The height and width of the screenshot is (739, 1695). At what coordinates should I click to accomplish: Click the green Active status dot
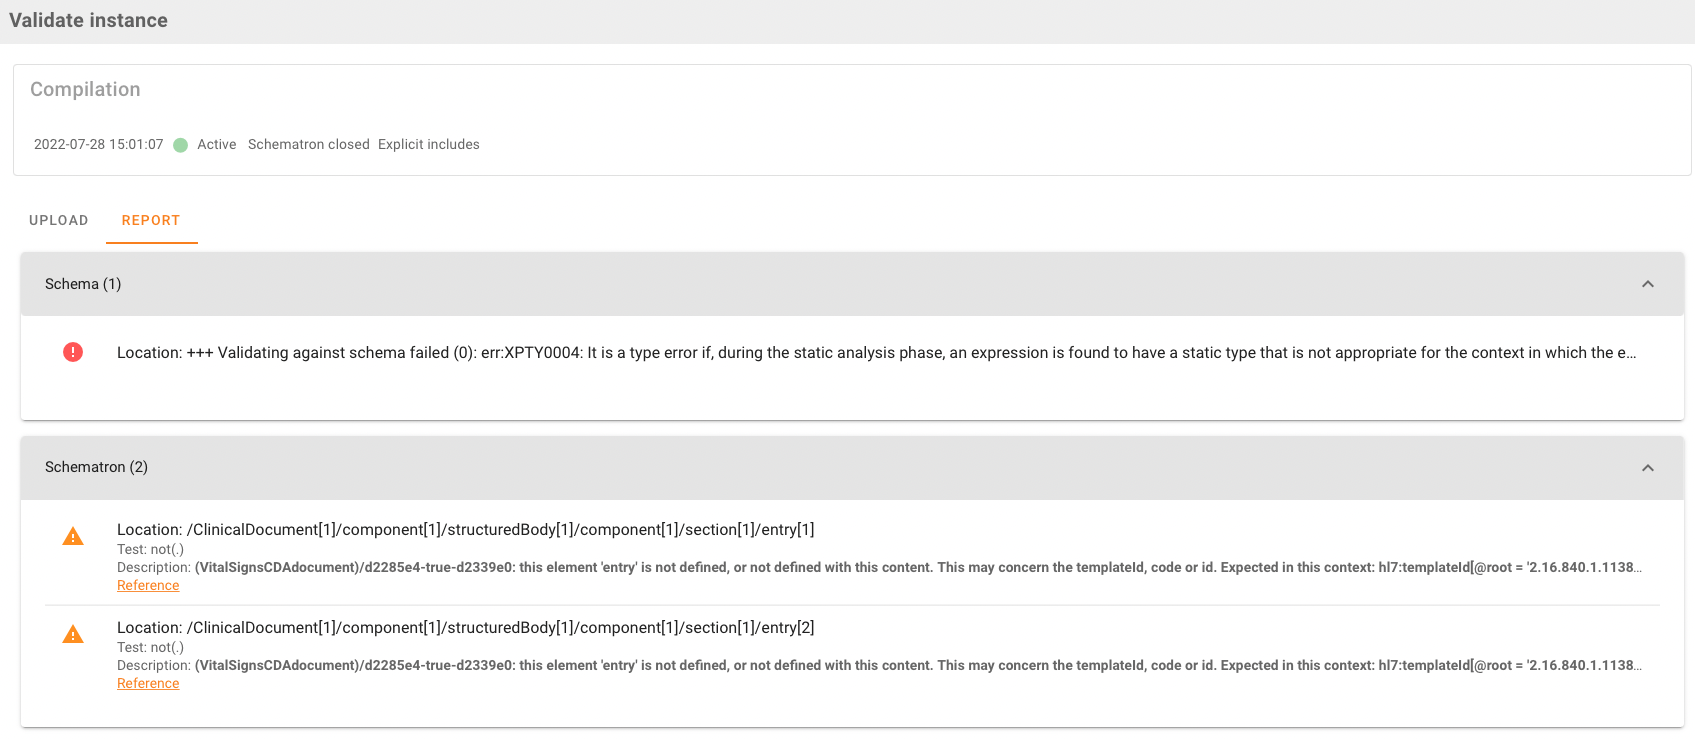pyautogui.click(x=181, y=145)
